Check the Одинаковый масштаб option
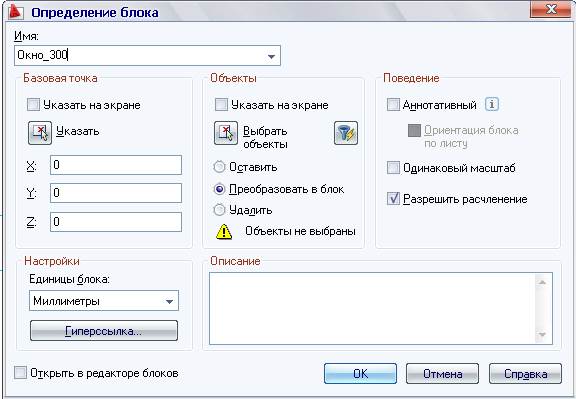The height and width of the screenshot is (399, 576). (393, 168)
